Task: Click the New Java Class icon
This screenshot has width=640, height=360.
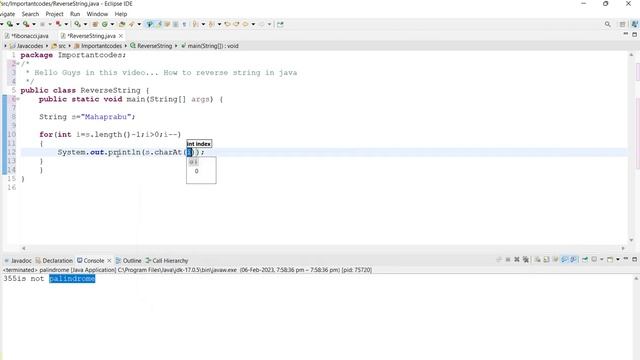Action: click(104, 24)
